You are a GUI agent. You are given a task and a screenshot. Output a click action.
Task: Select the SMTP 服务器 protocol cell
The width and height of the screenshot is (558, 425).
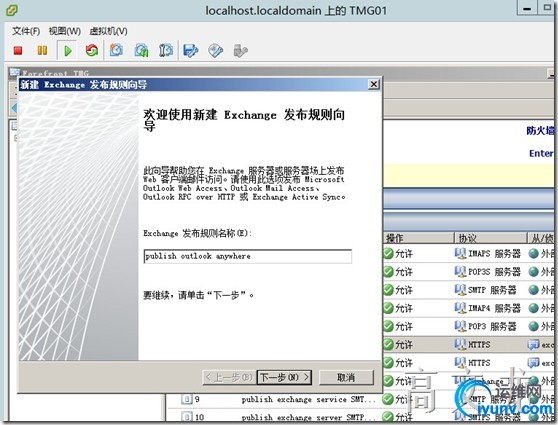click(x=485, y=290)
